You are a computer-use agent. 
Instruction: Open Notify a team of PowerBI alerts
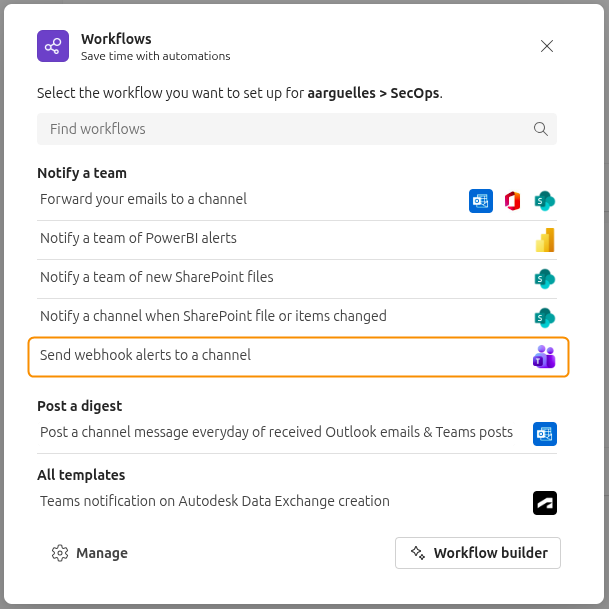[x=139, y=238]
